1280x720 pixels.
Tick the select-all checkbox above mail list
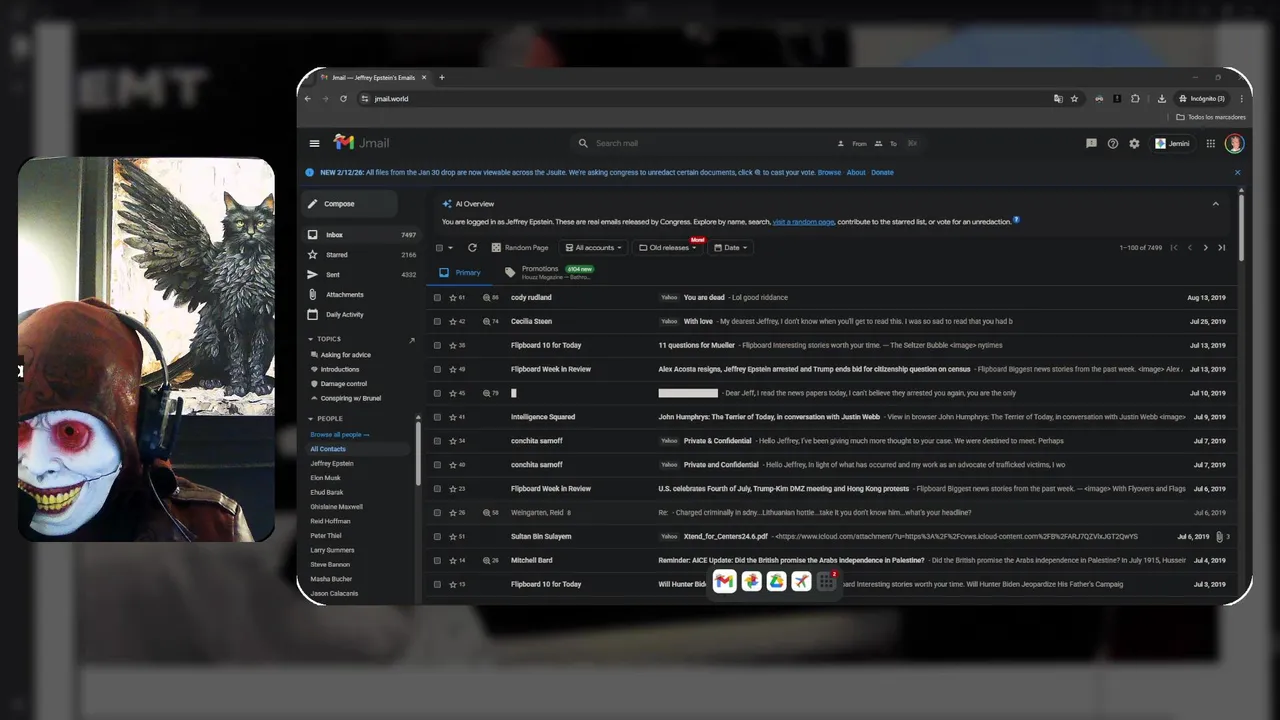point(438,247)
